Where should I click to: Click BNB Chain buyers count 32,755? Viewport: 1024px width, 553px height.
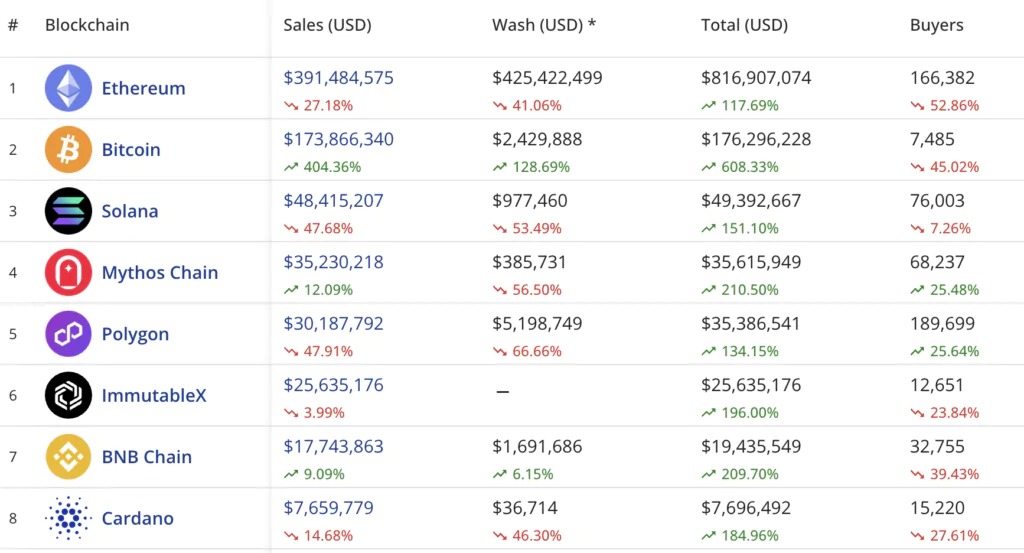pyautogui.click(x=937, y=446)
